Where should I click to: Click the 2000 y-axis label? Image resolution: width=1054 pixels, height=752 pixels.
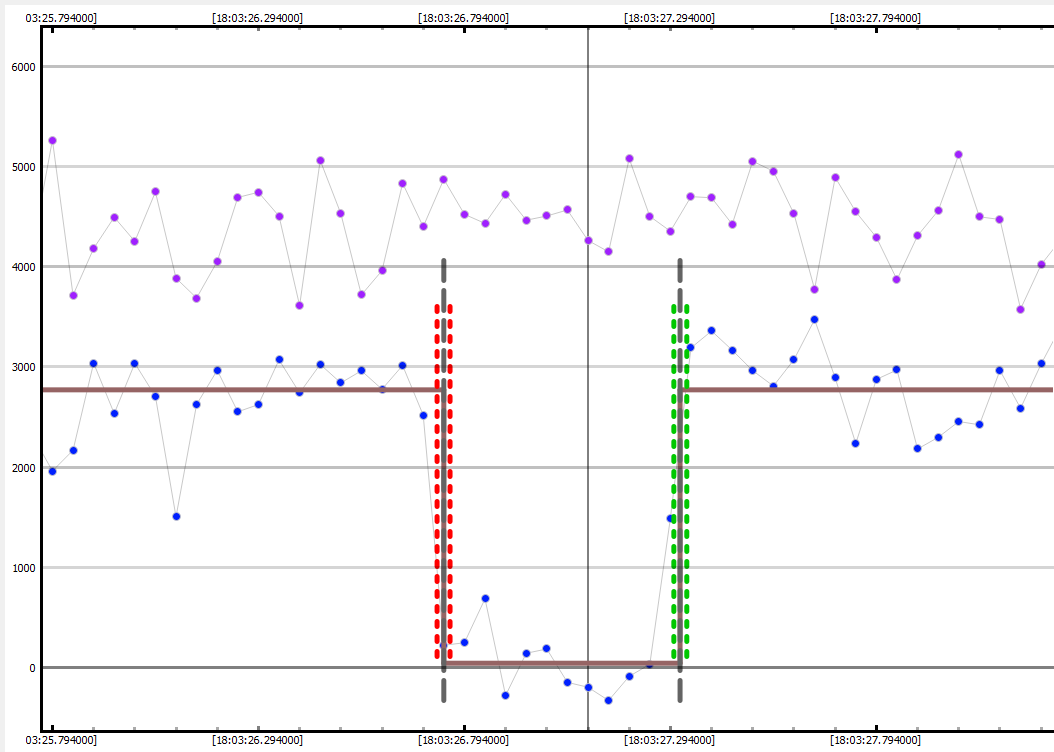click(24, 468)
